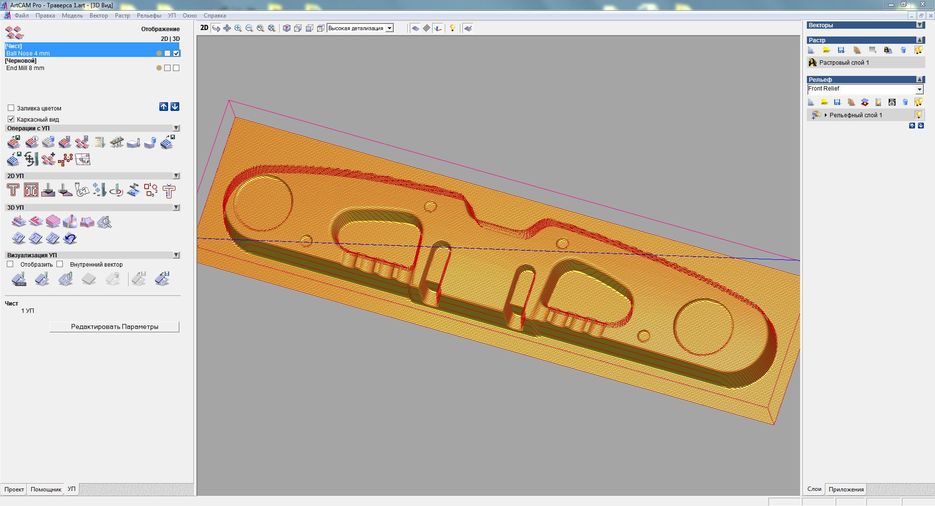Select the 2D Profile toolpath T icon
935x506 pixels.
[13, 190]
